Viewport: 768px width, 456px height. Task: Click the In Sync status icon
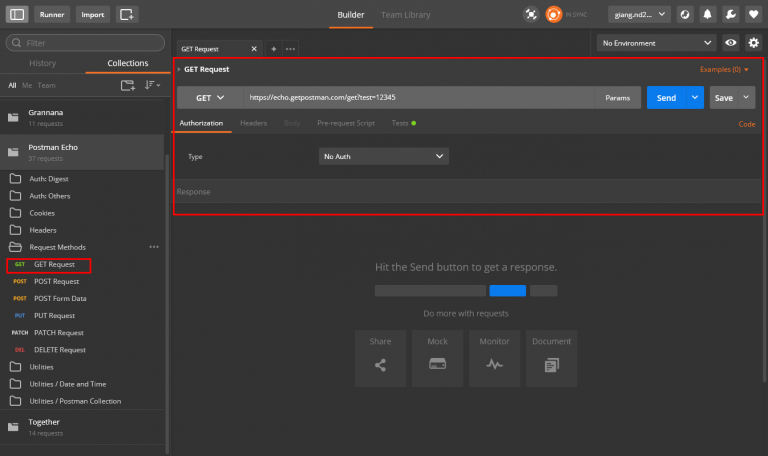click(x=554, y=15)
